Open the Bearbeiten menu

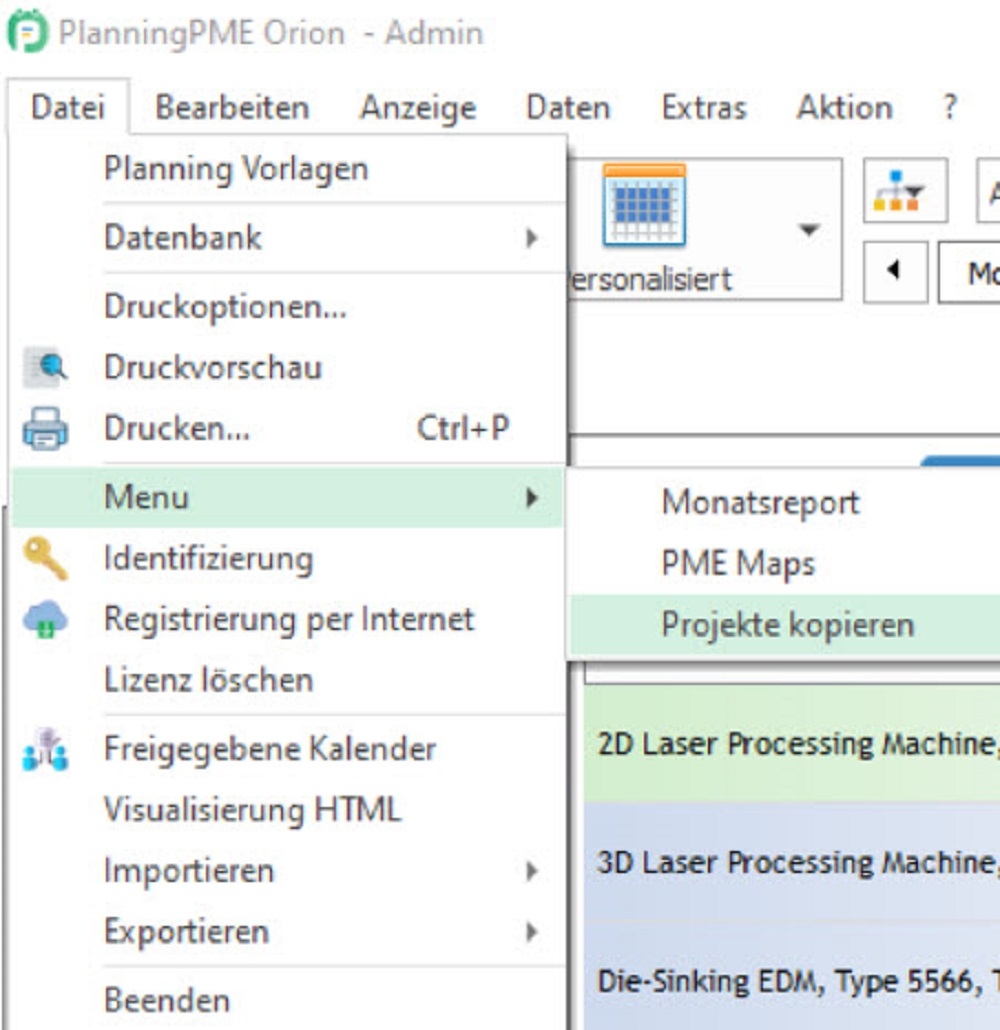pos(232,107)
